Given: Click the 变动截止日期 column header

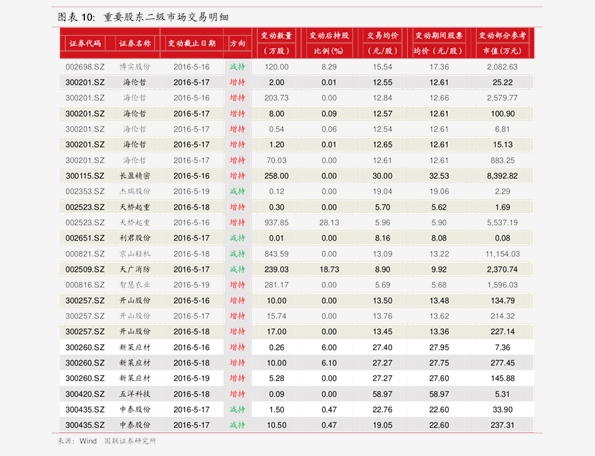Looking at the screenshot, I should (192, 43).
